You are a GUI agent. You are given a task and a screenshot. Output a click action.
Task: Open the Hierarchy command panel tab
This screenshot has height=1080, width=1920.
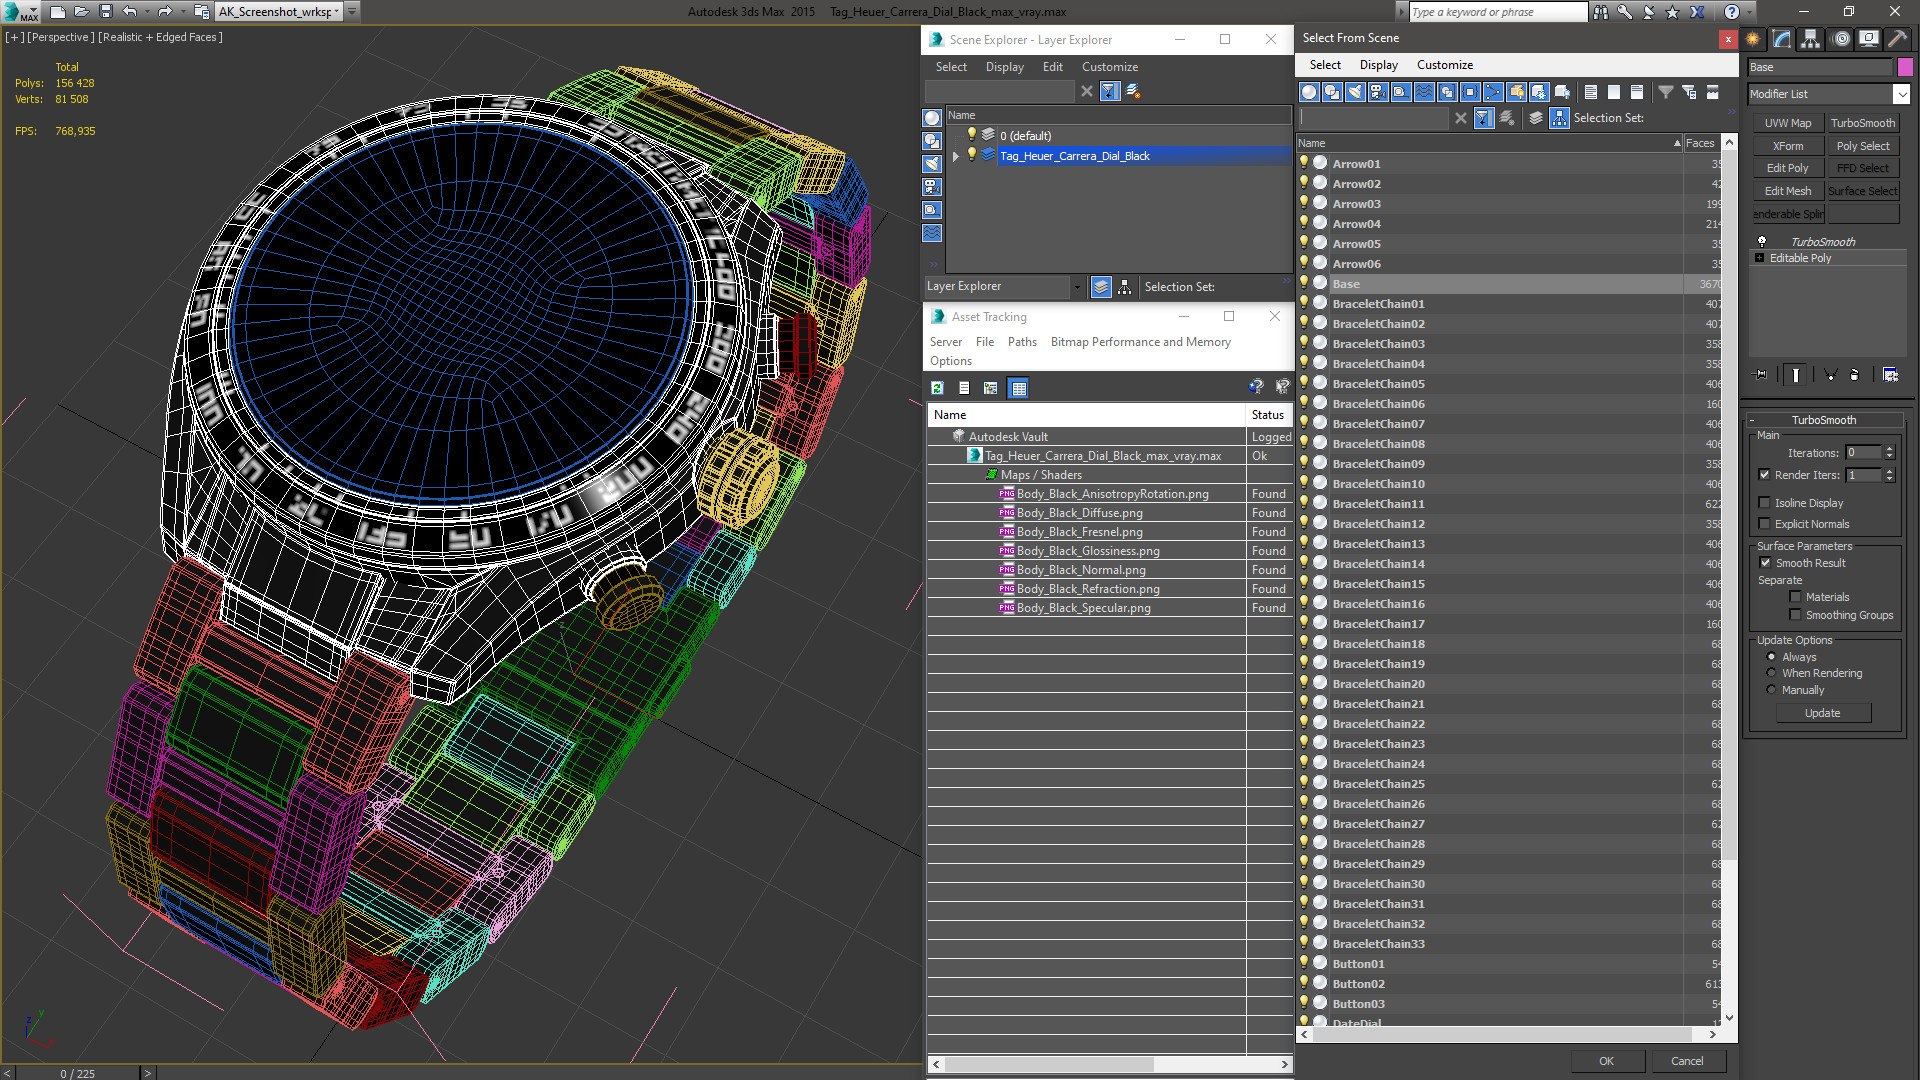[x=1810, y=39]
